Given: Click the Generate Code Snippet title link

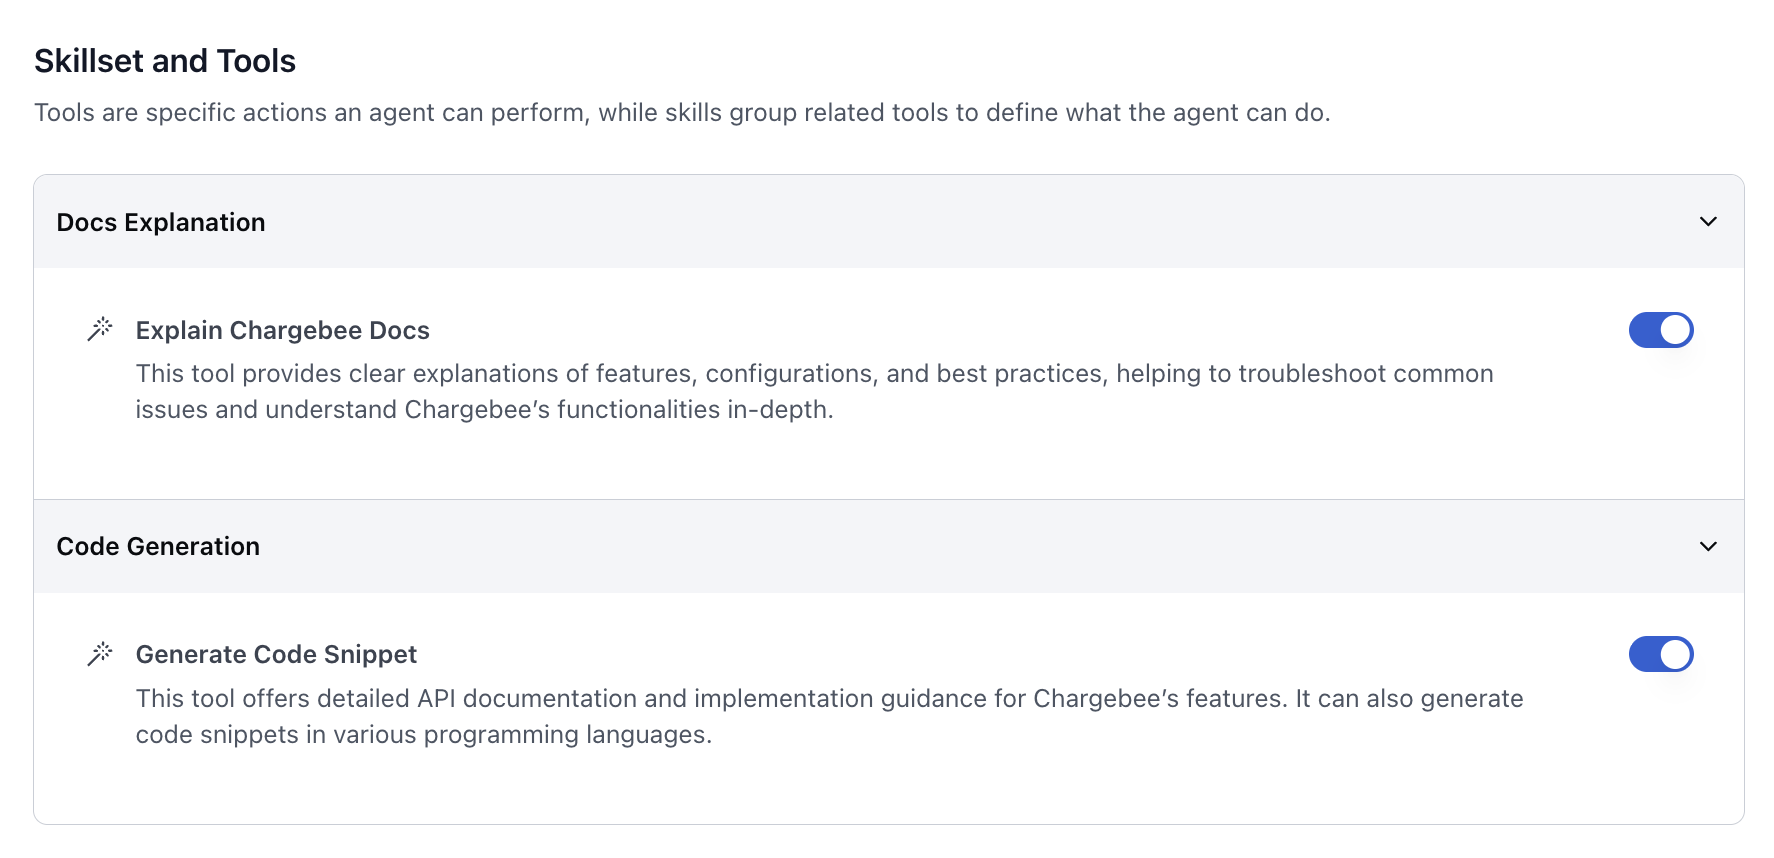Looking at the screenshot, I should 276,653.
